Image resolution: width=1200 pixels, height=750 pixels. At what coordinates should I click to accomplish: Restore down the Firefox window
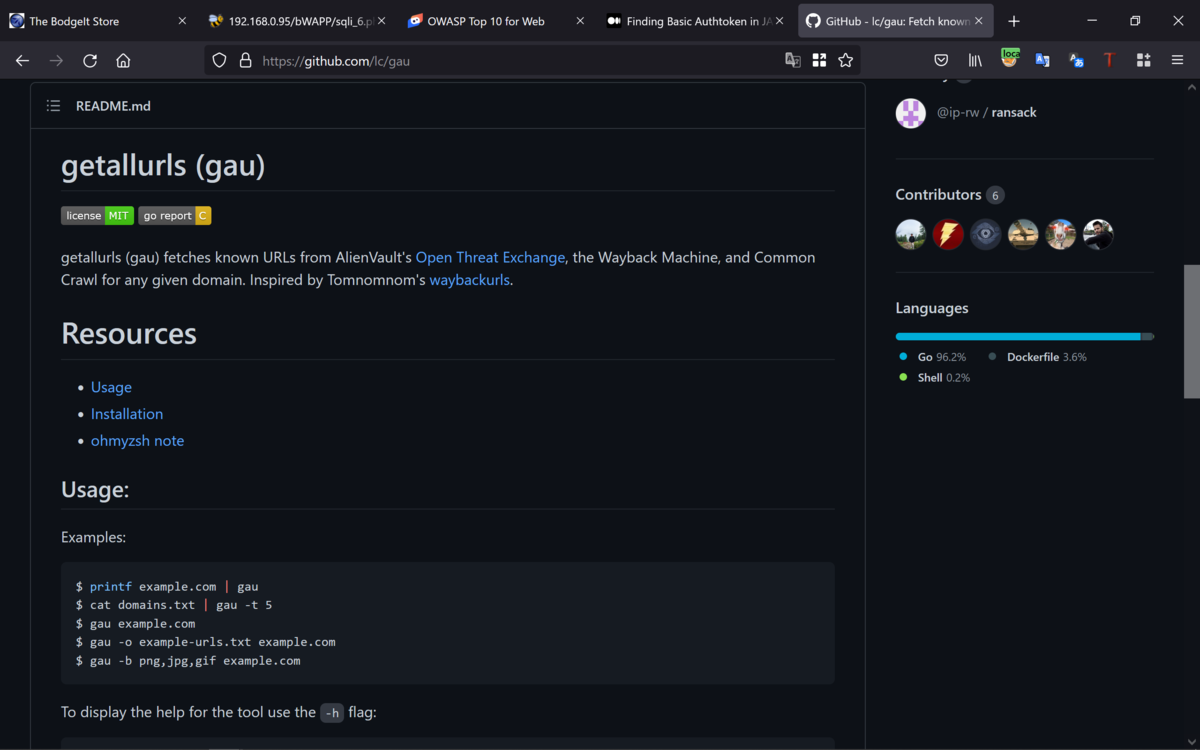[x=1135, y=21]
